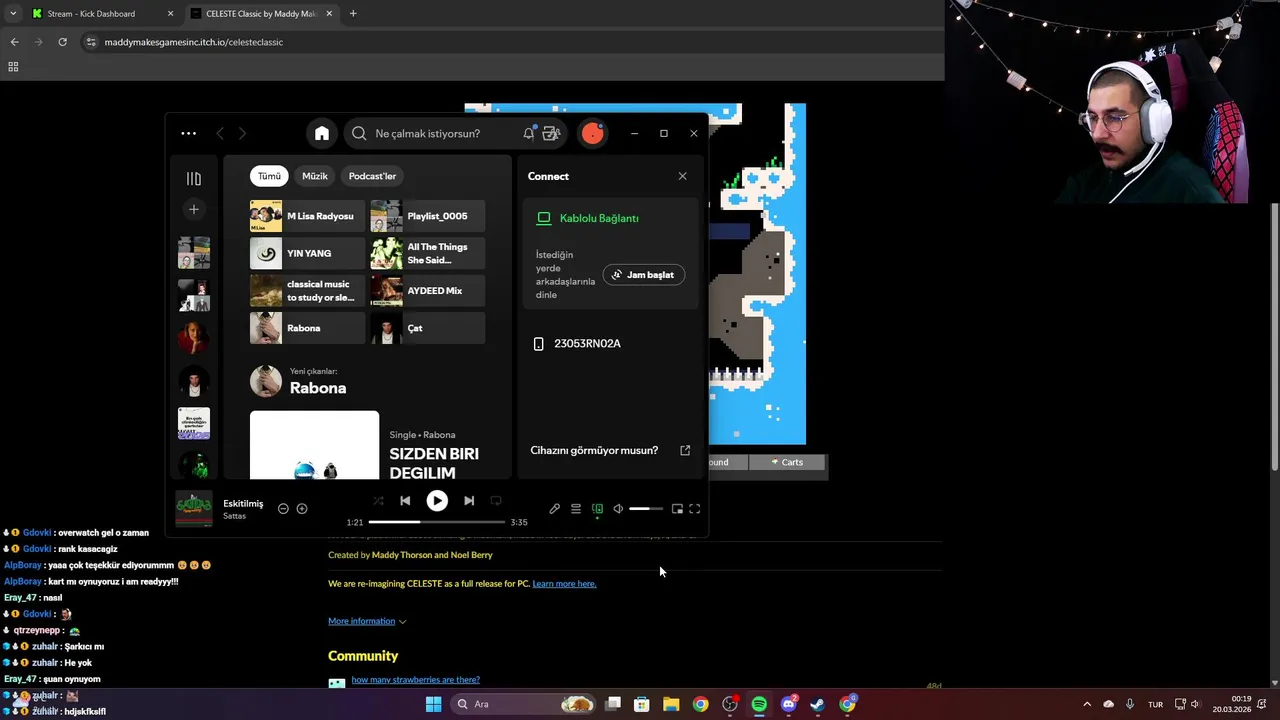Open SIZDEN BIRI DEGILIM single
Image resolution: width=1280 pixels, height=720 pixels.
(434, 462)
